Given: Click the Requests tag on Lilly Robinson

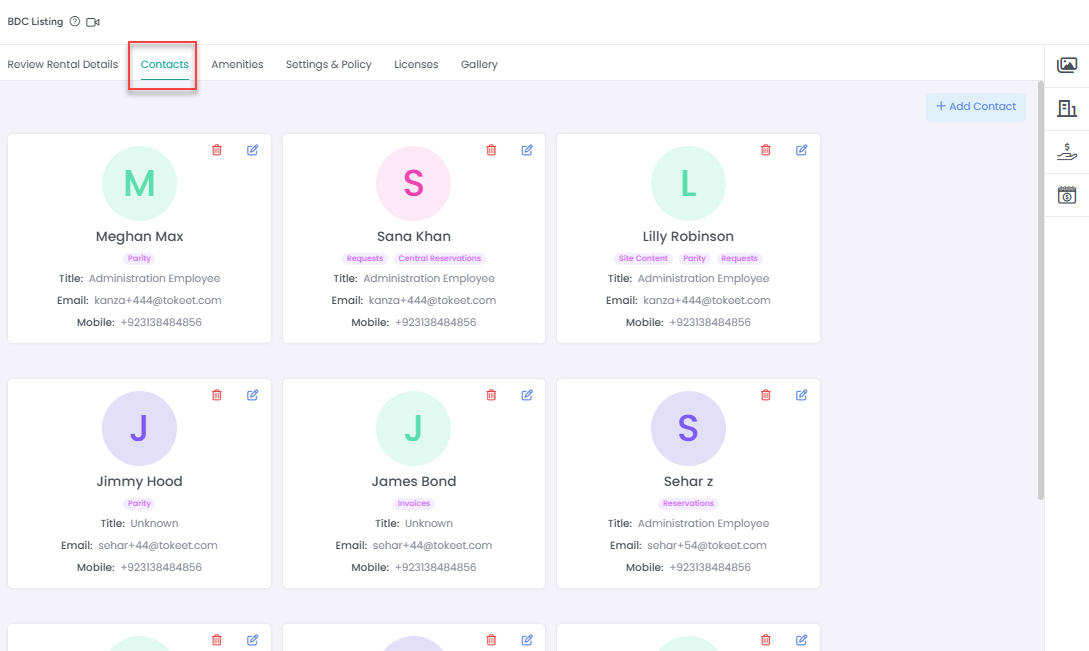Looking at the screenshot, I should click(739, 258).
